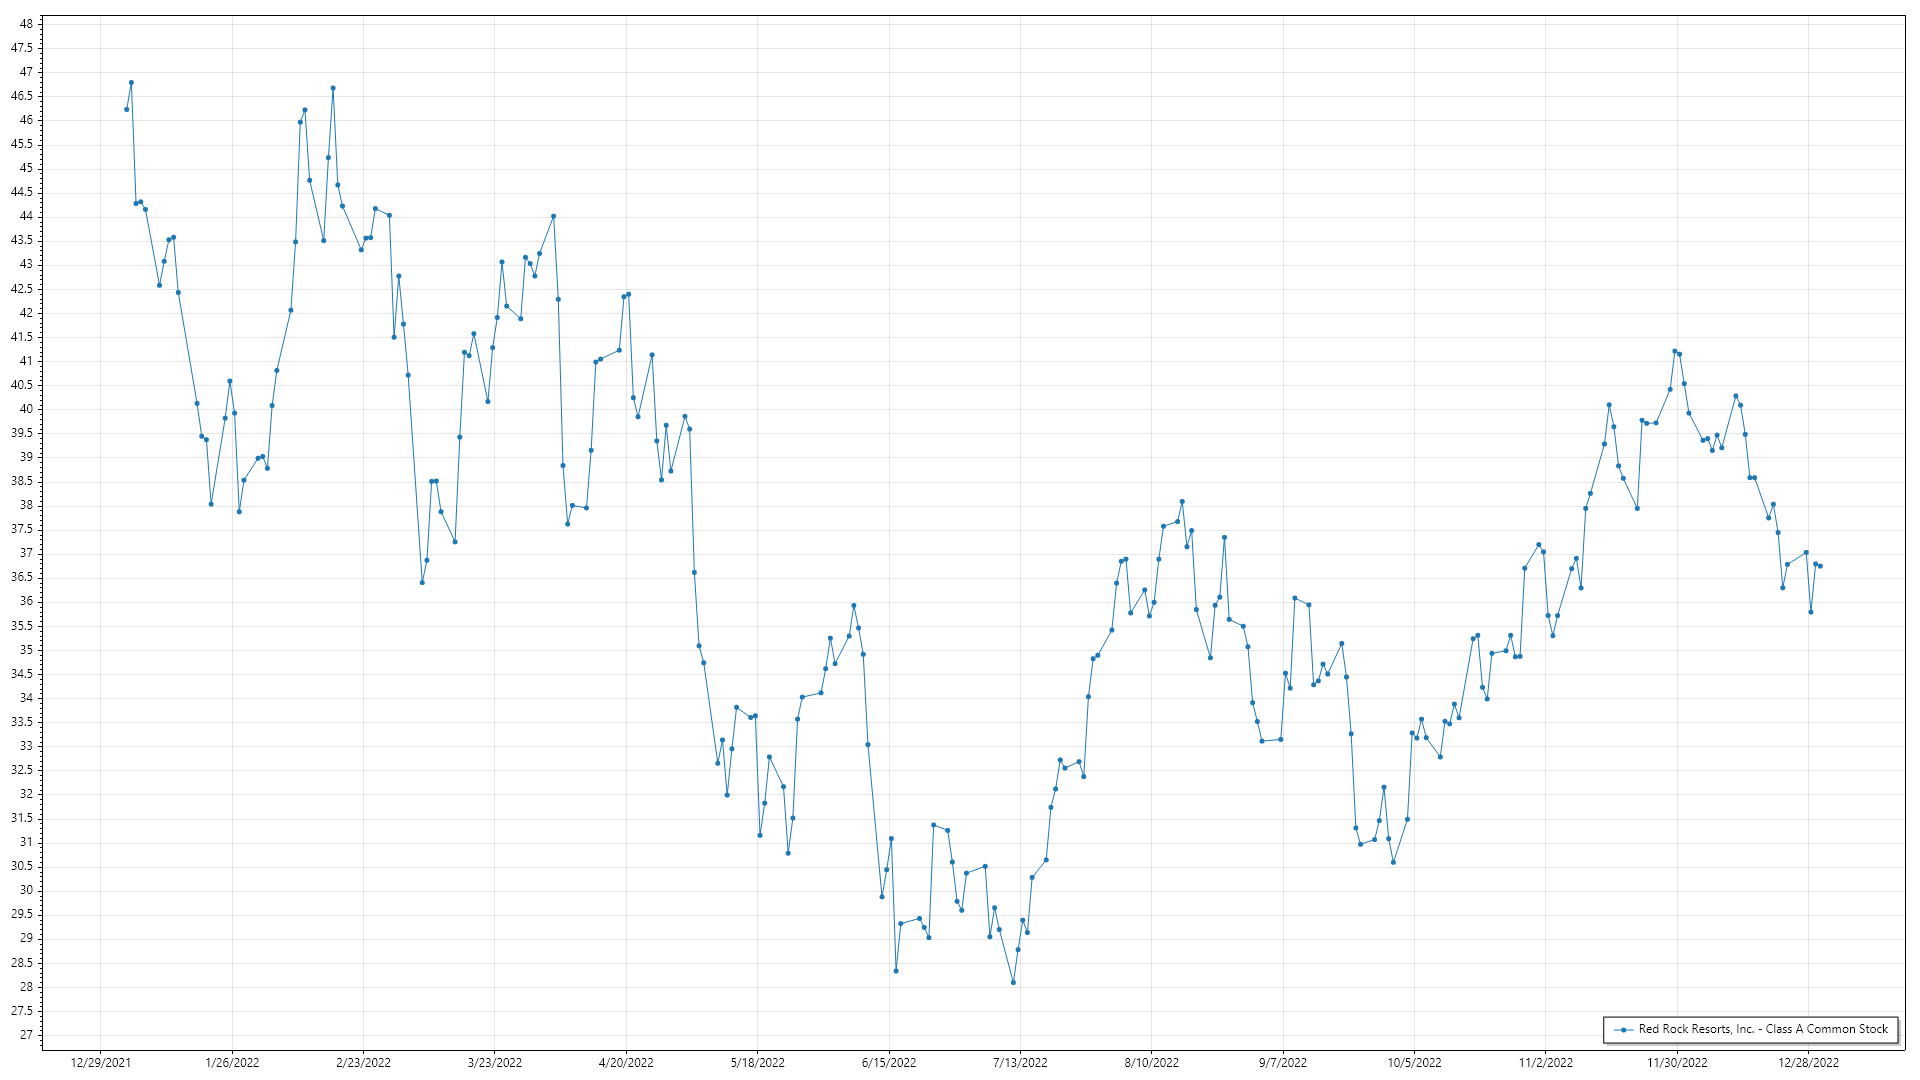The width and height of the screenshot is (1920, 1080).
Task: Select the highest data point near 46.8
Action: click(131, 83)
